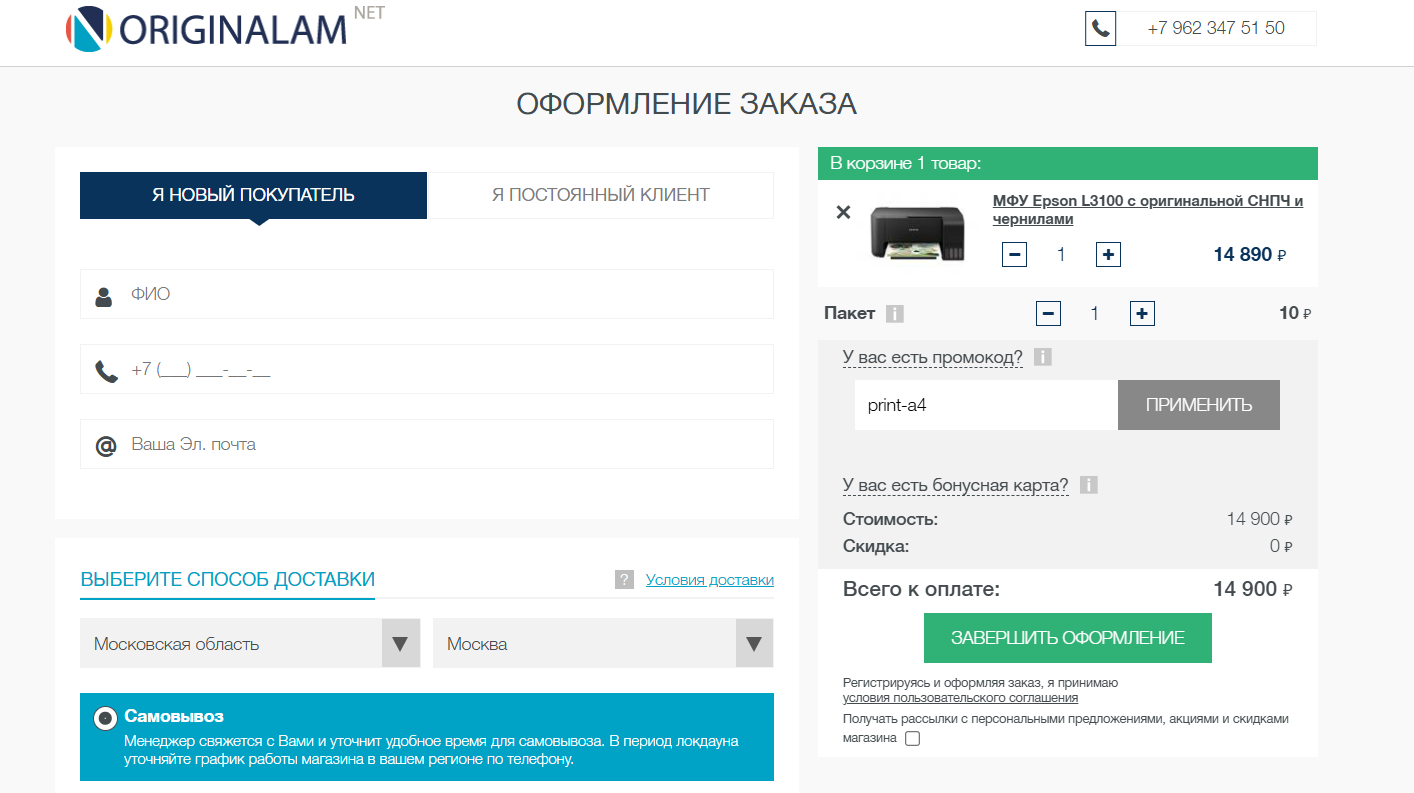Decrease the Epson L3100 quantity with minus
This screenshot has height=793, width=1414.
pos(1014,255)
